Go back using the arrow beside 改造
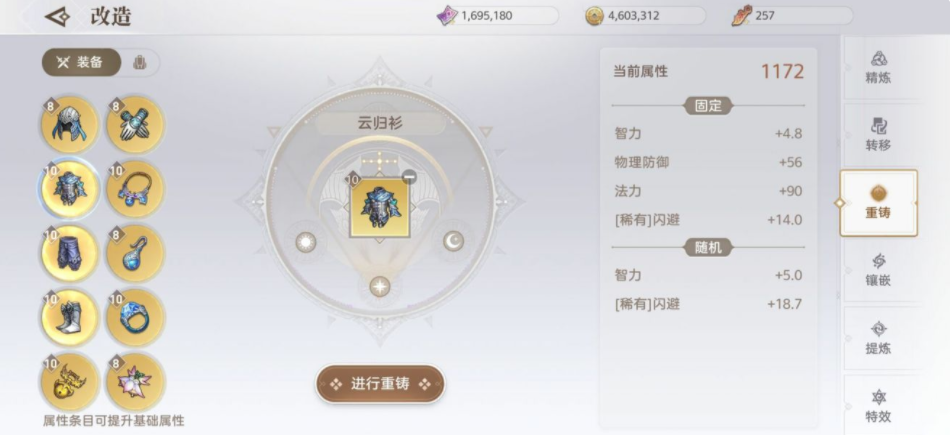 (x=58, y=17)
